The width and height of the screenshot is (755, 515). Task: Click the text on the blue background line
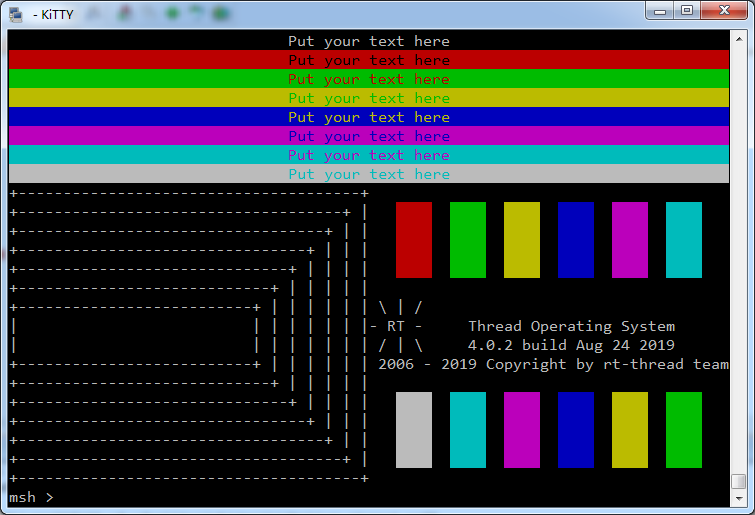369,117
